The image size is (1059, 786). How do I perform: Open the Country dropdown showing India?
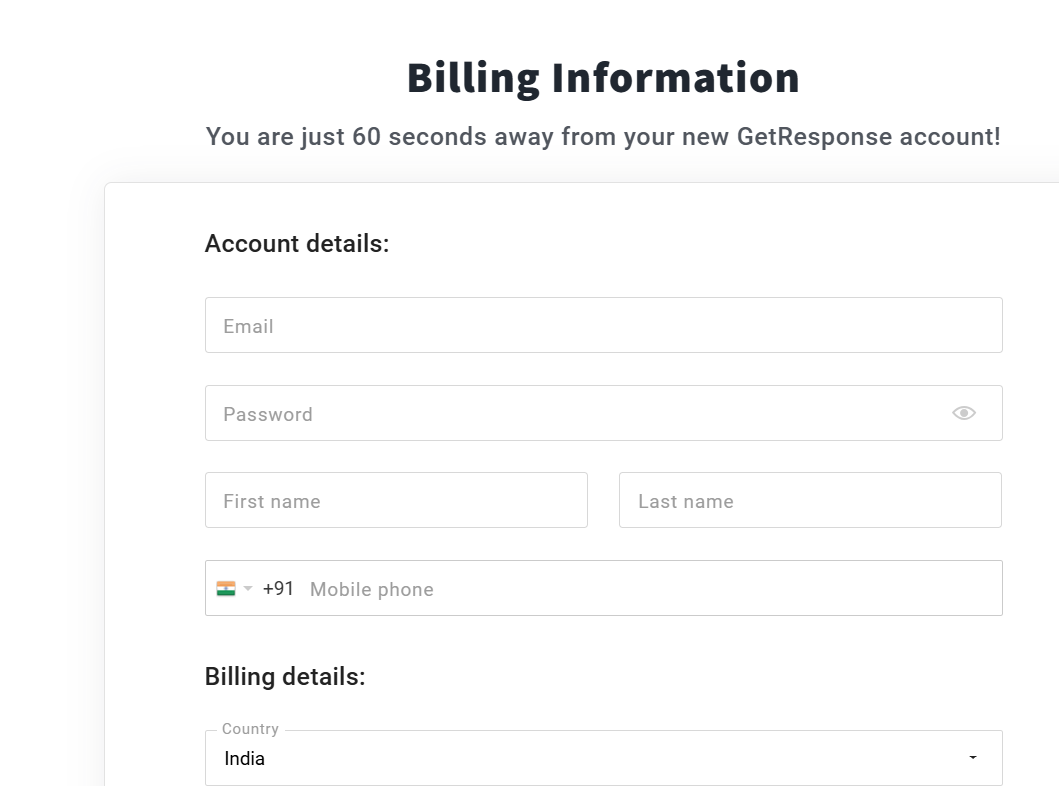click(x=590, y=759)
